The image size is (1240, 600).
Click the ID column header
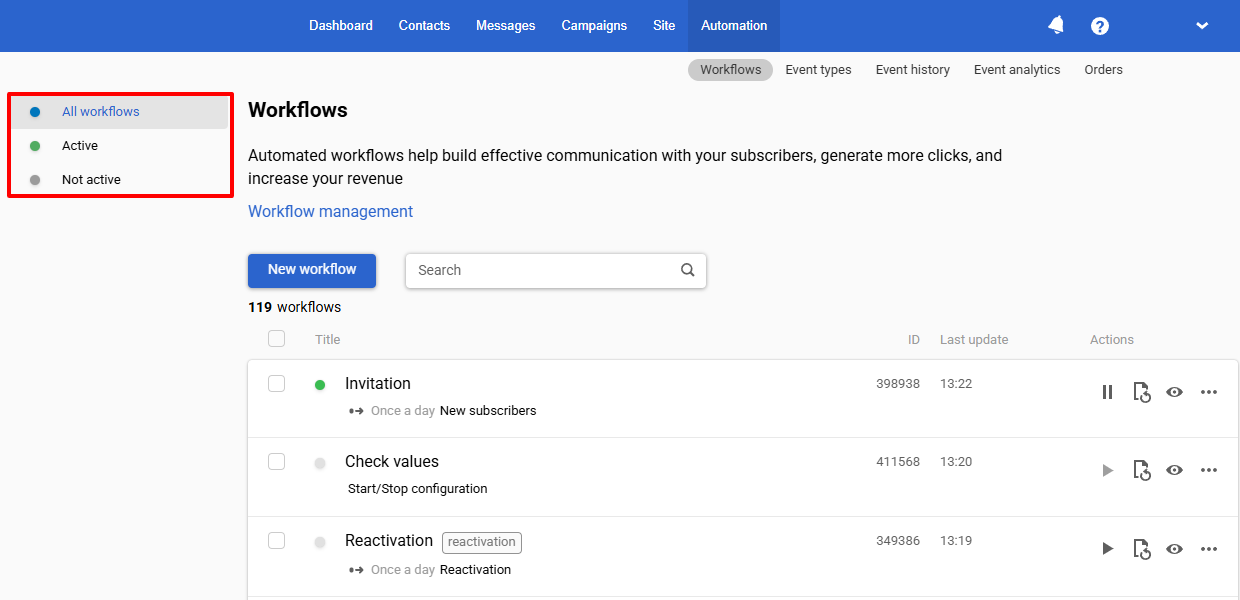[914, 340]
